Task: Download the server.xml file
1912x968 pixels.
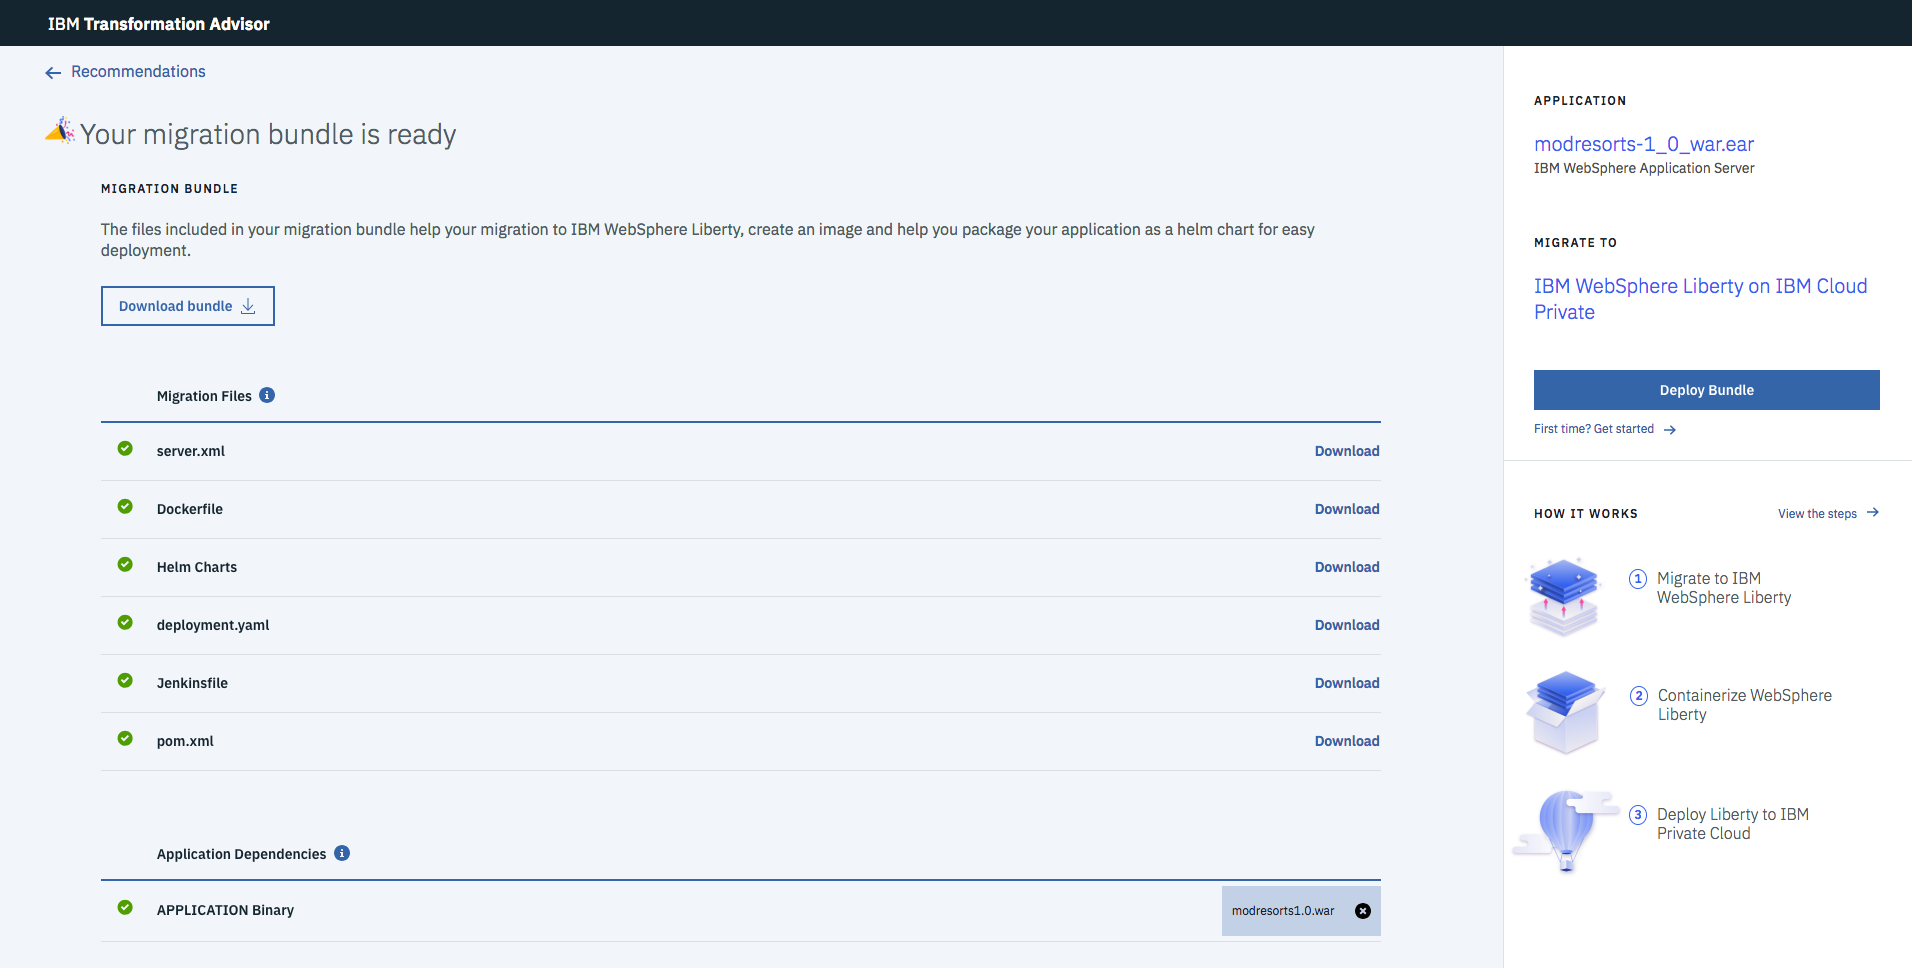Action: click(x=1347, y=451)
